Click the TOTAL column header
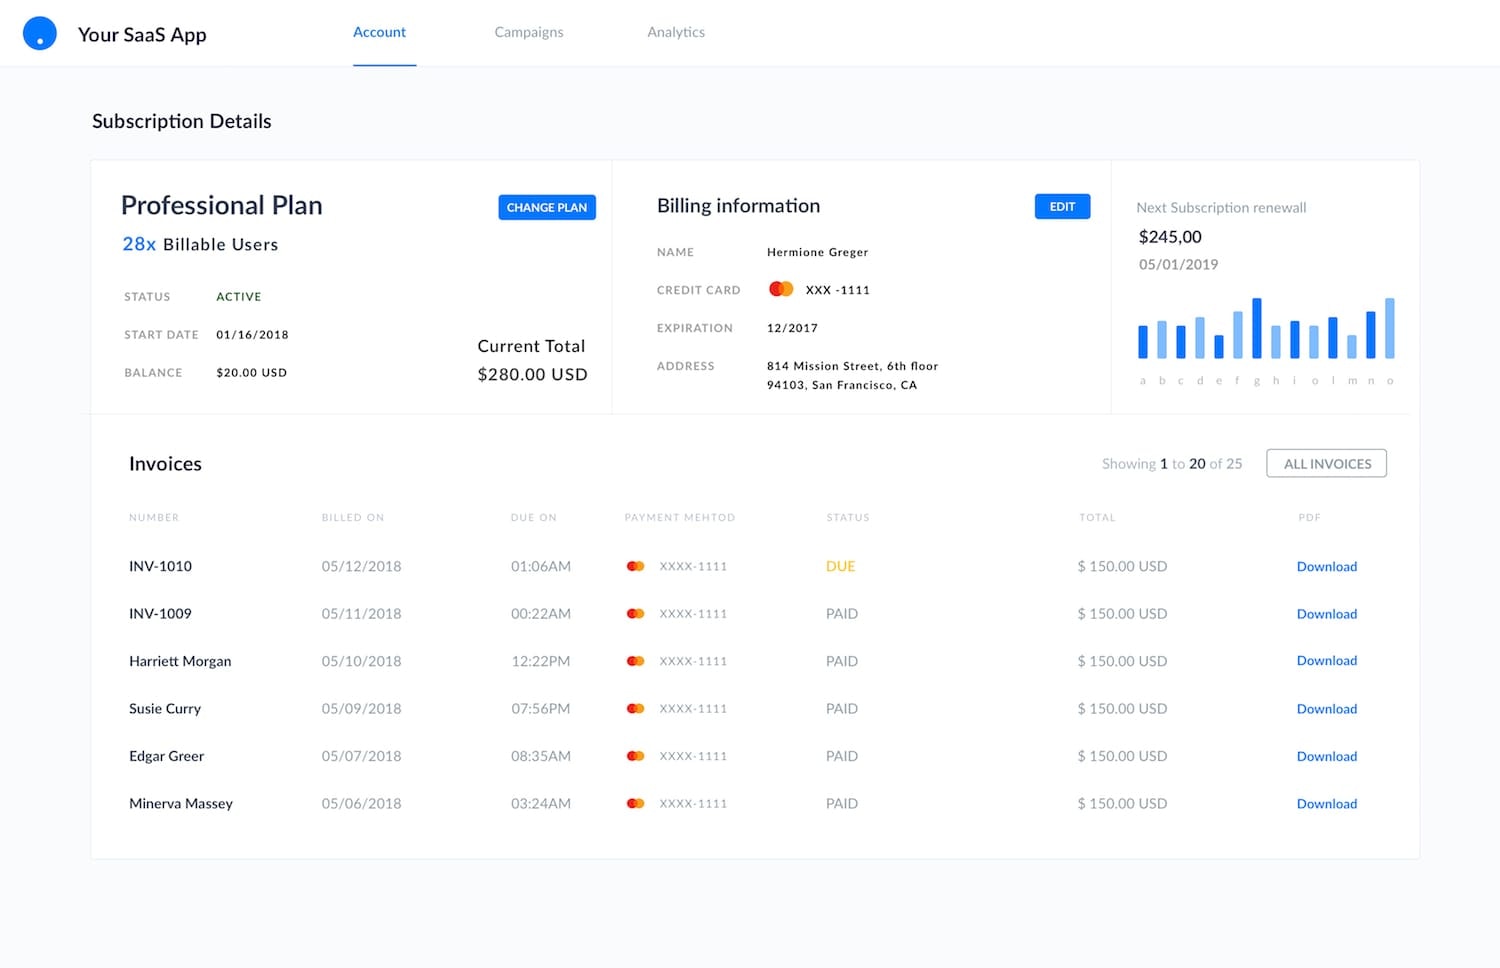The width and height of the screenshot is (1500, 968). point(1097,517)
